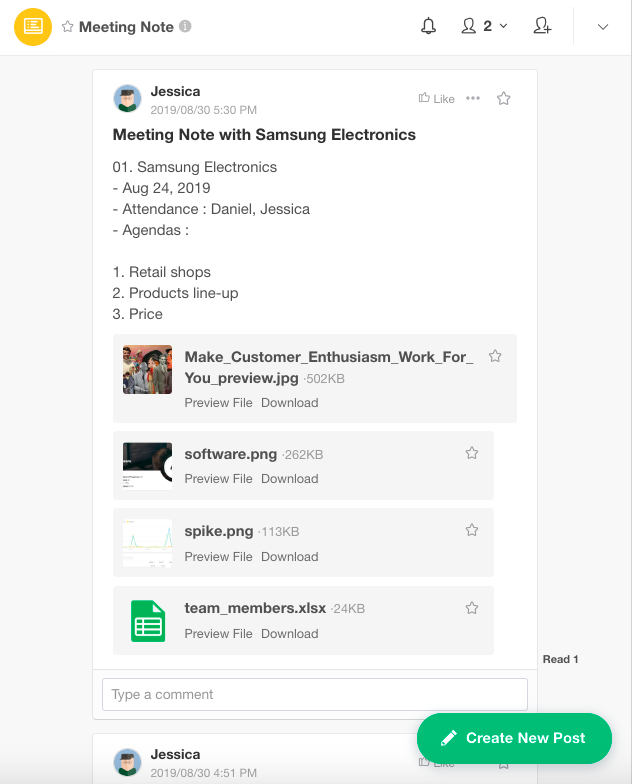Open notifications bell in header
This screenshot has height=784, width=632.
pyautogui.click(x=429, y=27)
